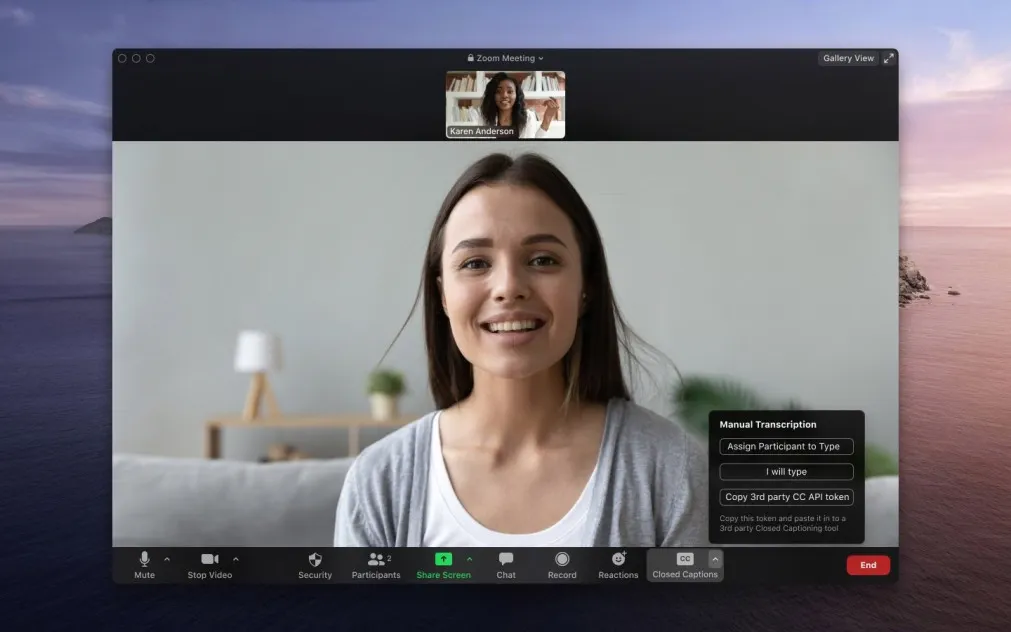Screen dimensions: 1011x632
Task: Open the Participants panel
Action: pyautogui.click(x=376, y=565)
